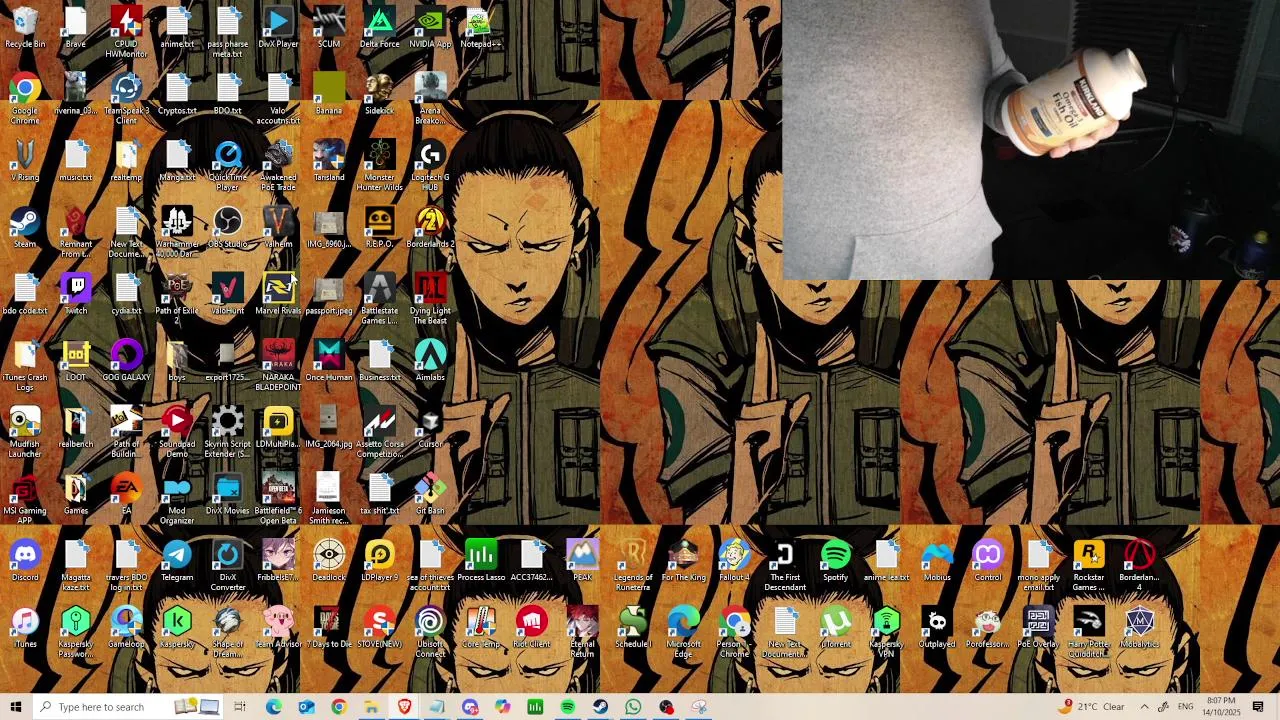Launch the TeamSpeak 3 Client shortcut

(126, 99)
